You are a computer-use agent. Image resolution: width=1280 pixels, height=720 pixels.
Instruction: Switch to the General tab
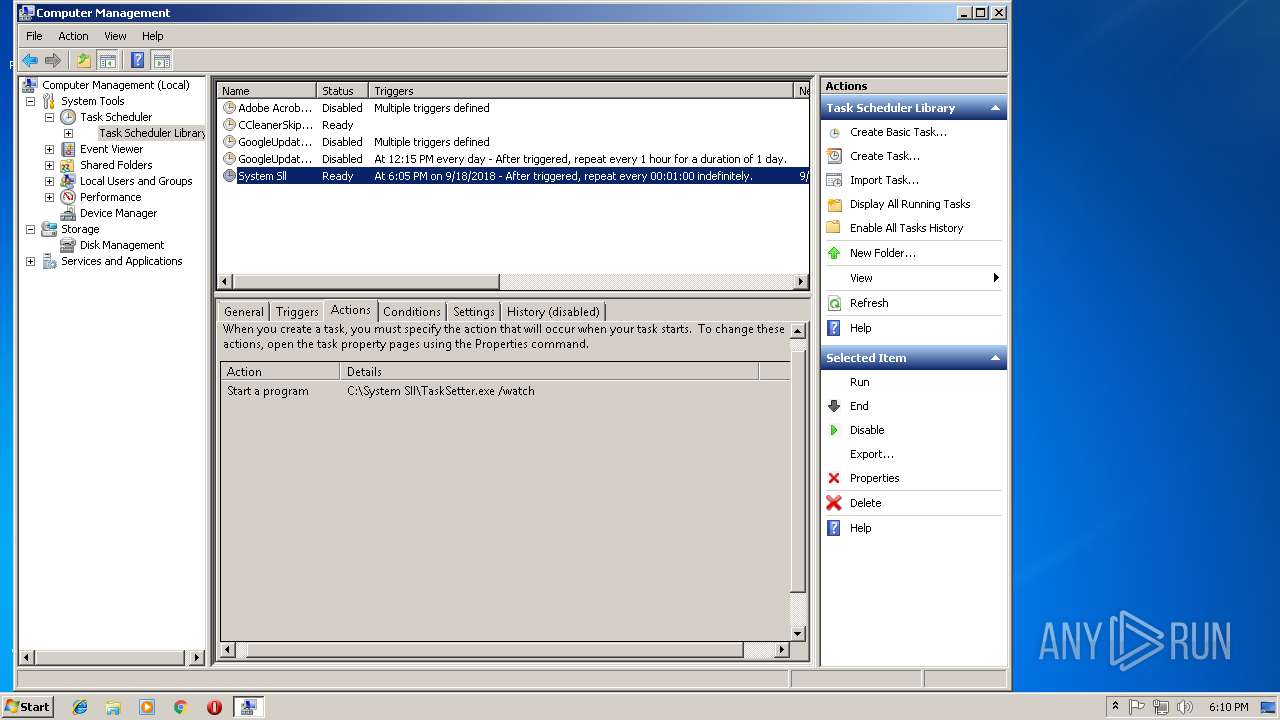[x=244, y=312]
